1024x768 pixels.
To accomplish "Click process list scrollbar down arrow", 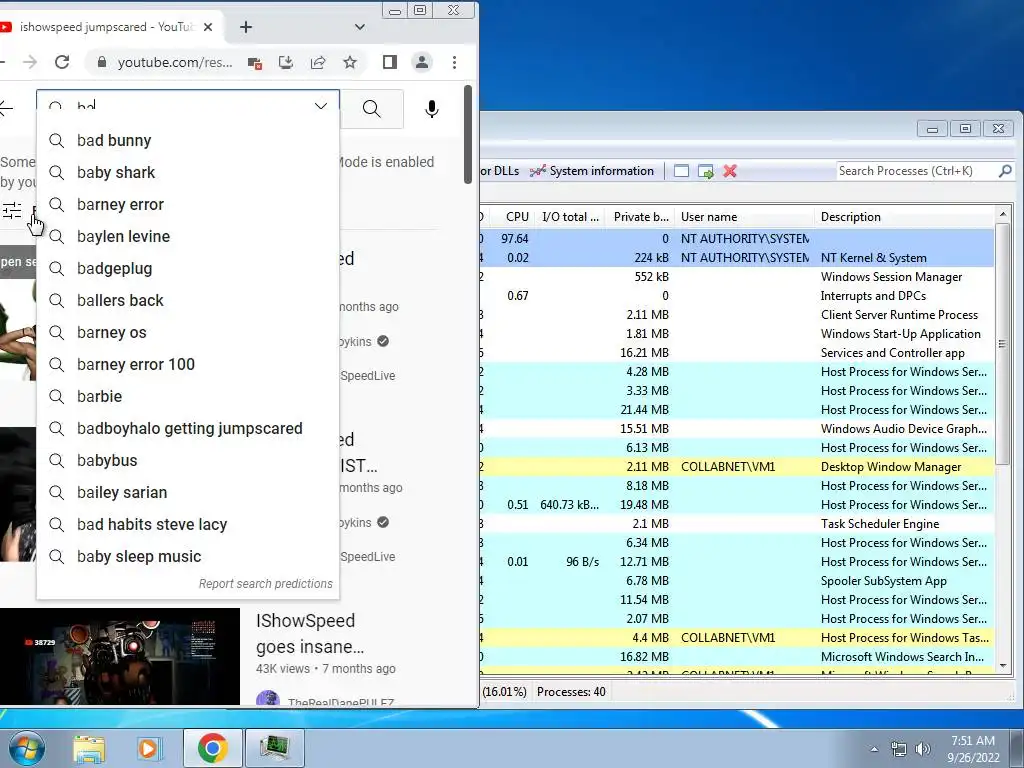I will pyautogui.click(x=1002, y=666).
